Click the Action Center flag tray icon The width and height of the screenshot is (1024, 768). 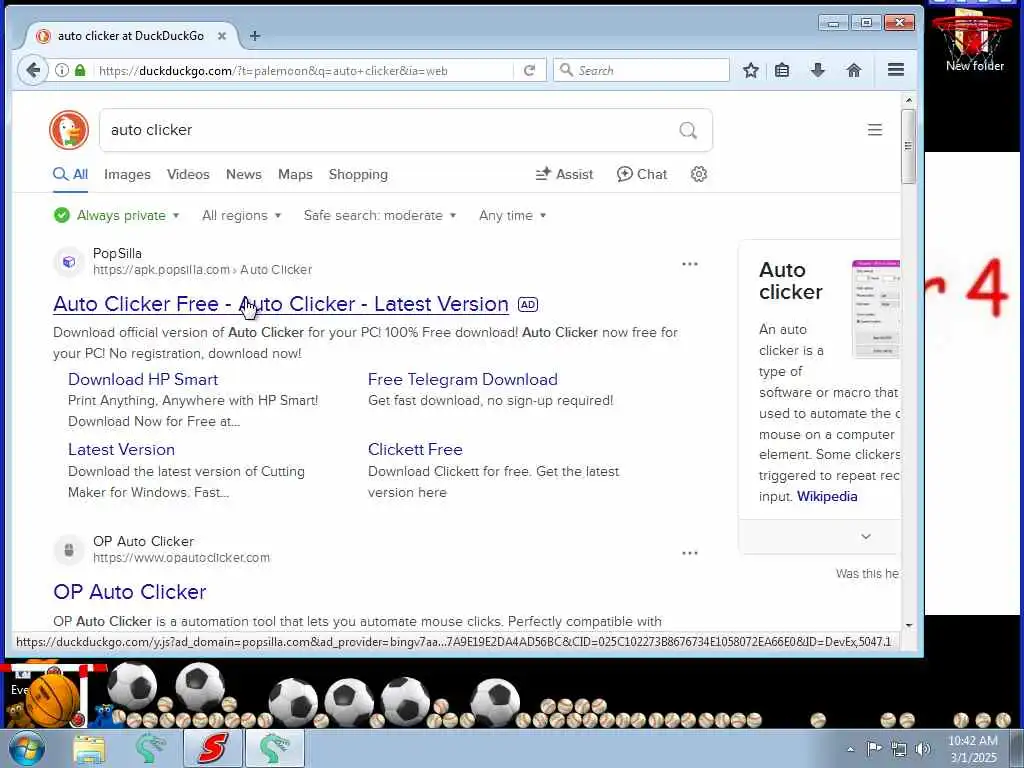point(874,748)
